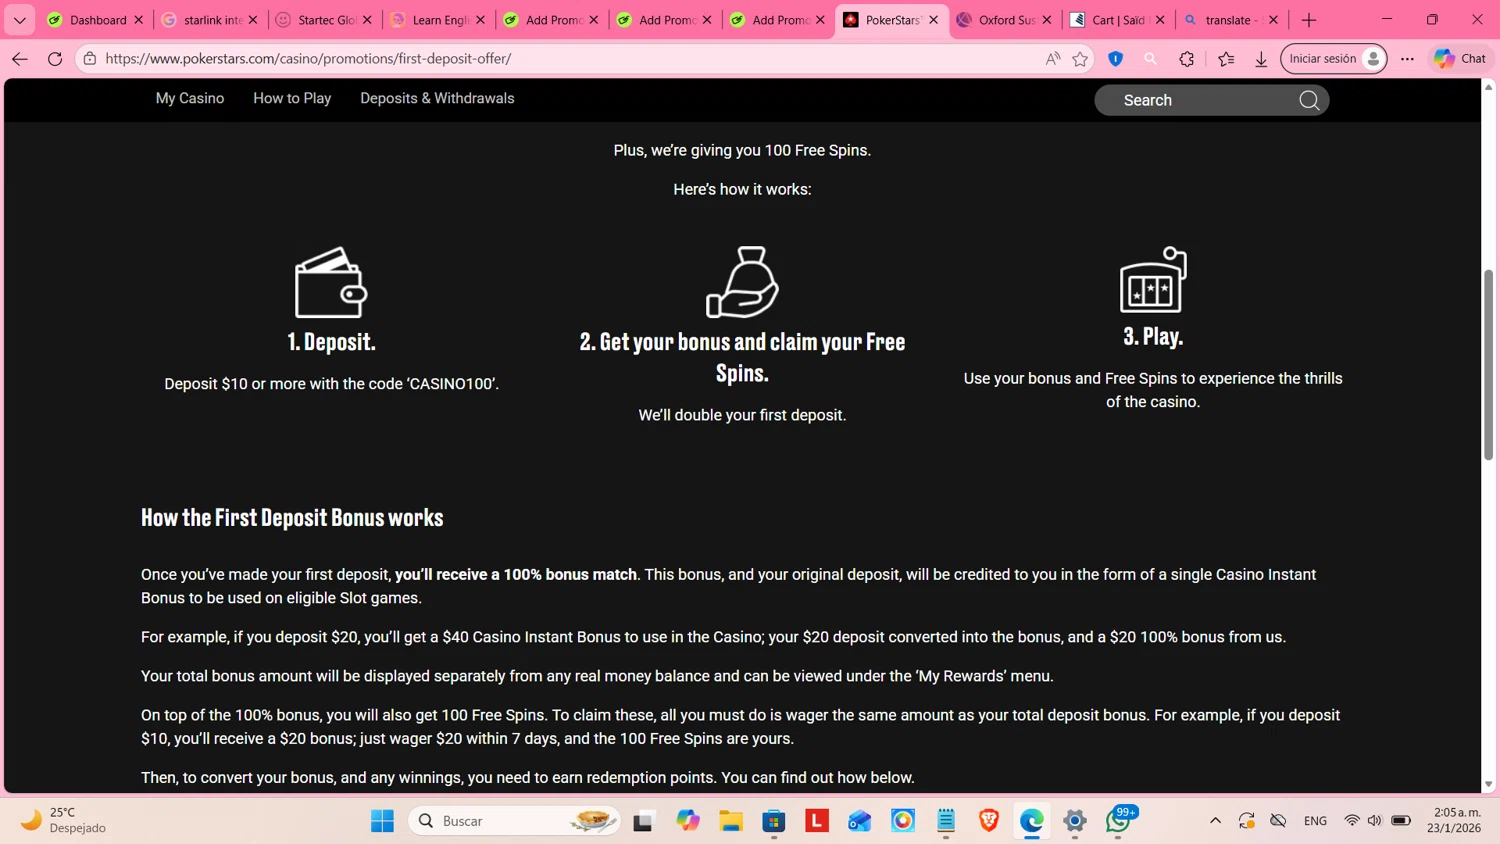Open Wi-Fi network settings tray icon
Image resolution: width=1500 pixels, height=844 pixels.
pyautogui.click(x=1352, y=821)
